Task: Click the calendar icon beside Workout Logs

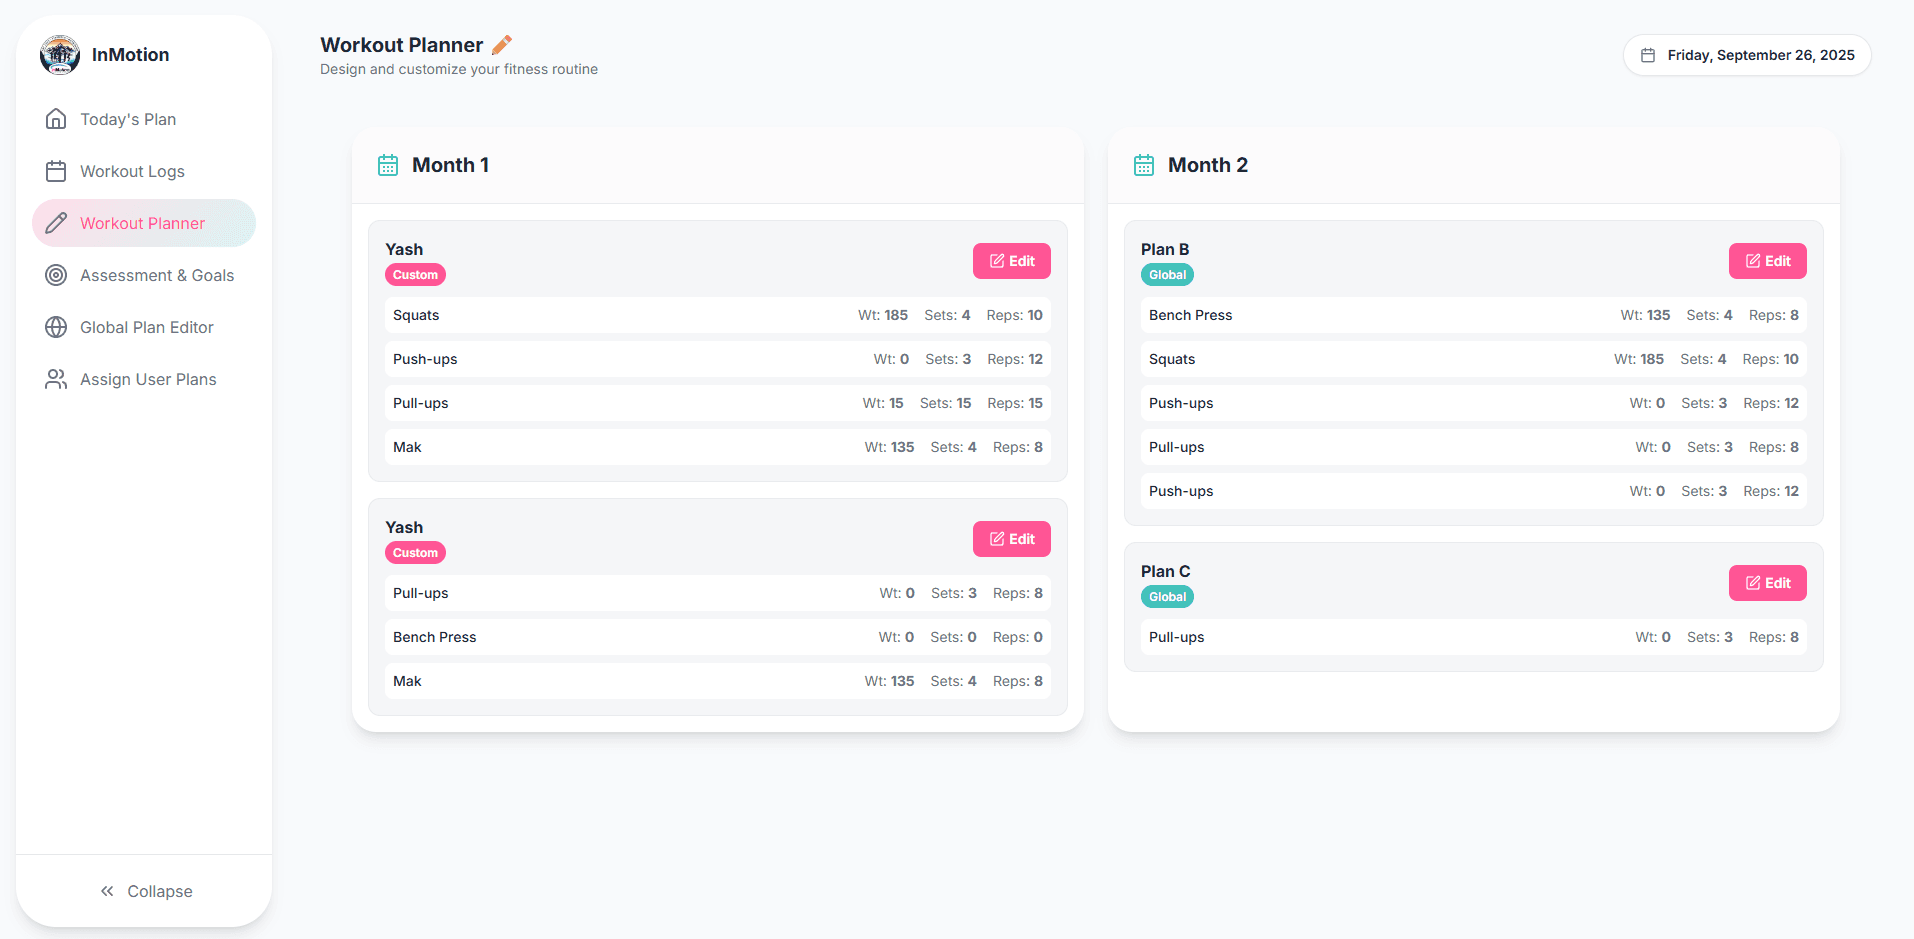Action: [56, 171]
